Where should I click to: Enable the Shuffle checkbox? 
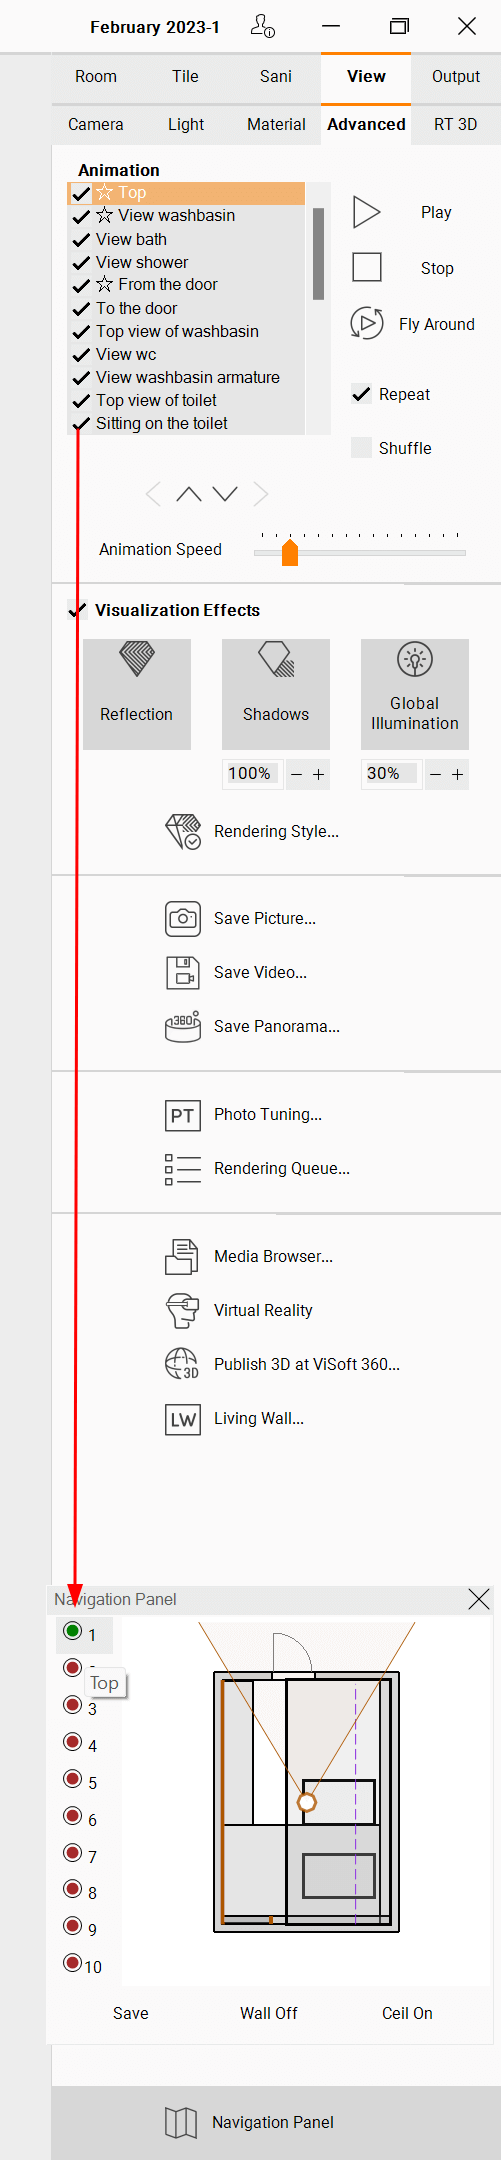click(x=362, y=448)
